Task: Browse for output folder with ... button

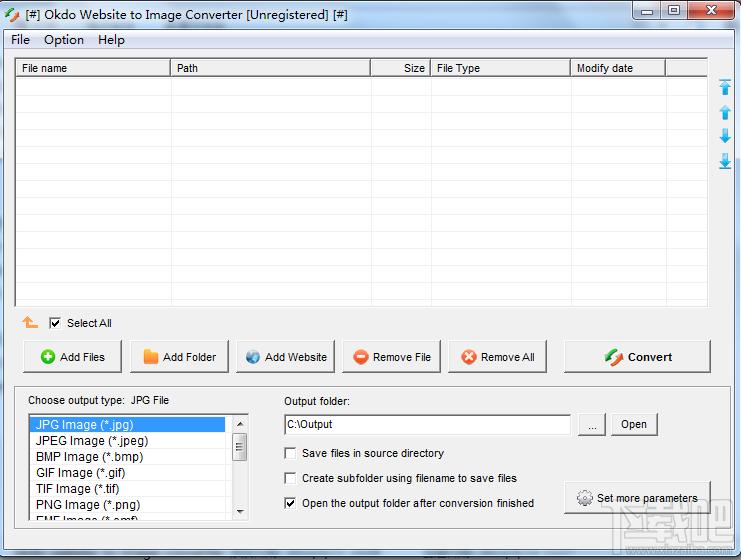Action: [592, 424]
